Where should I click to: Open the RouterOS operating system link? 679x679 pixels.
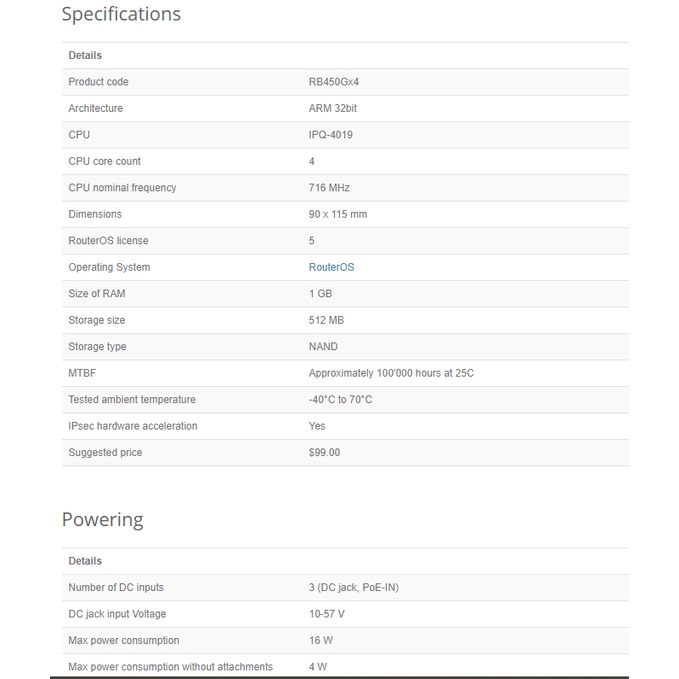pyautogui.click(x=331, y=267)
